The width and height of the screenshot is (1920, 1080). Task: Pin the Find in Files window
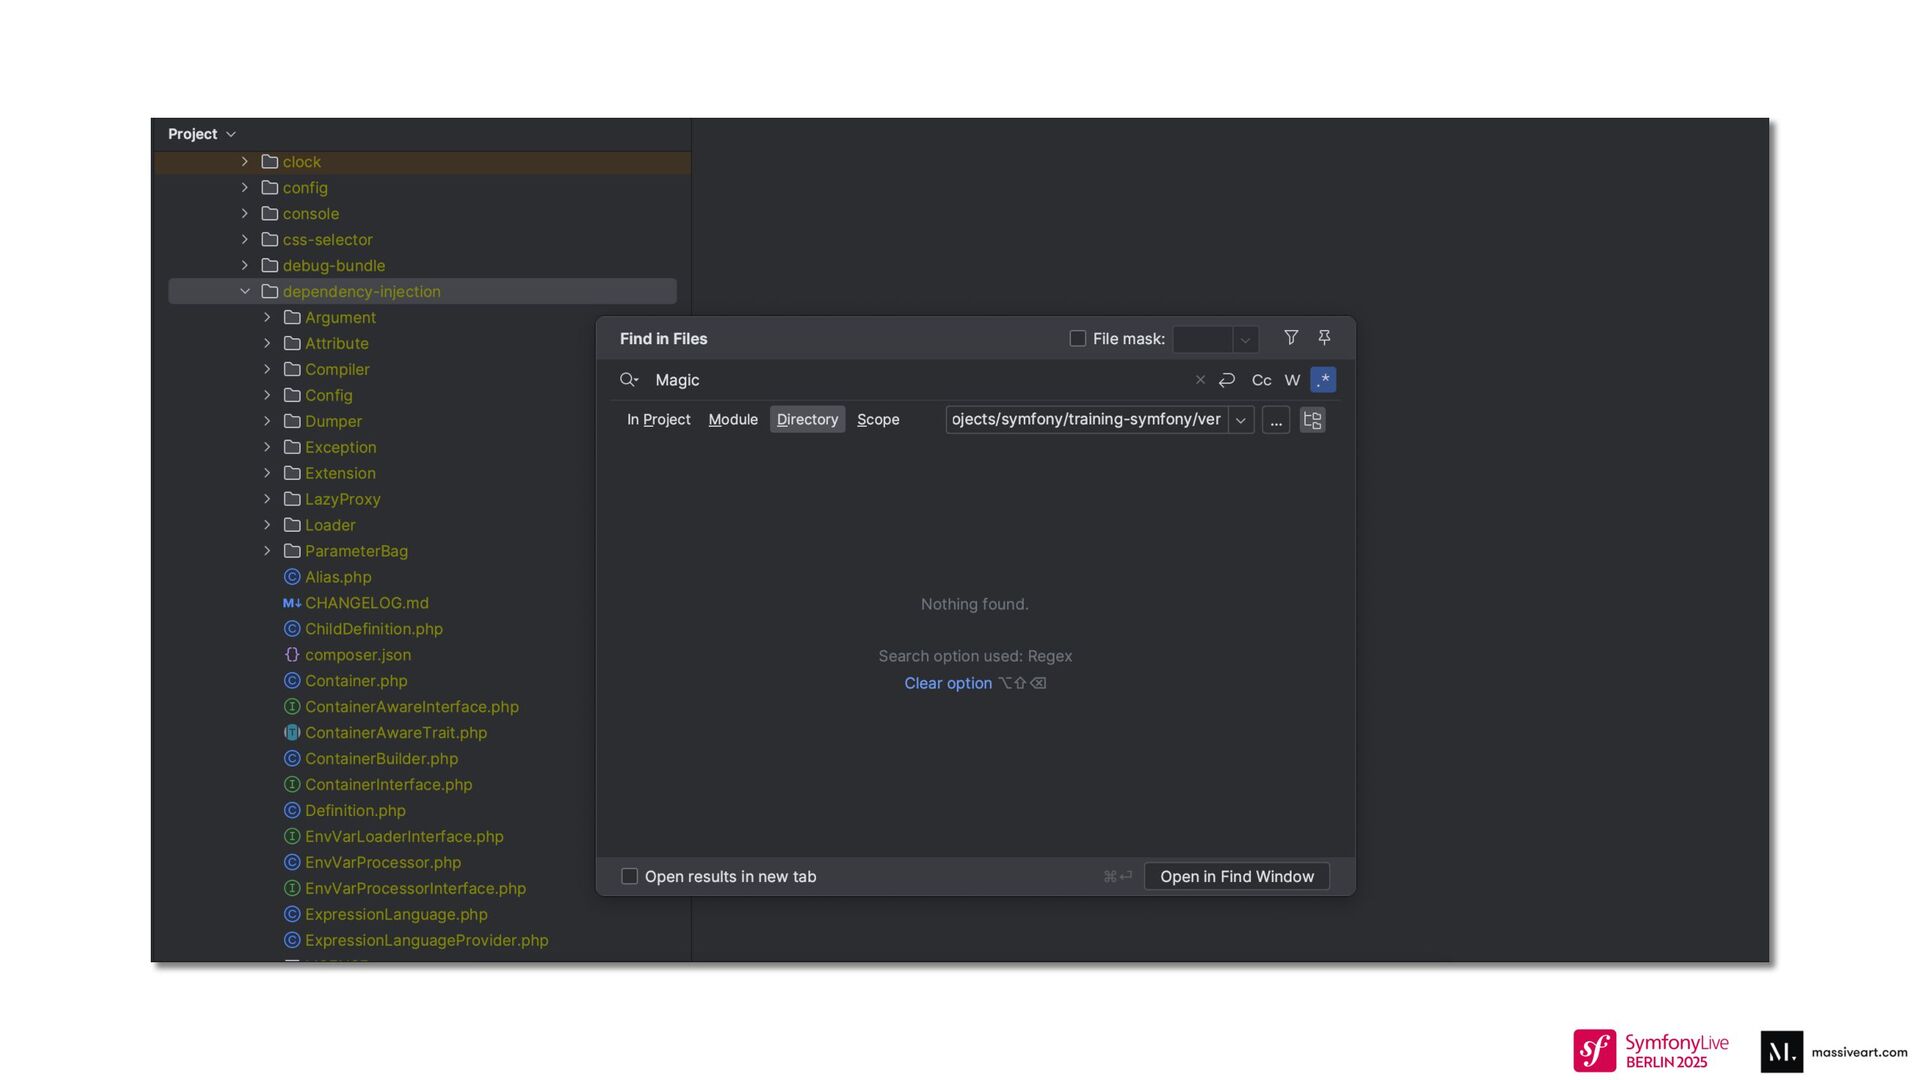[1324, 338]
